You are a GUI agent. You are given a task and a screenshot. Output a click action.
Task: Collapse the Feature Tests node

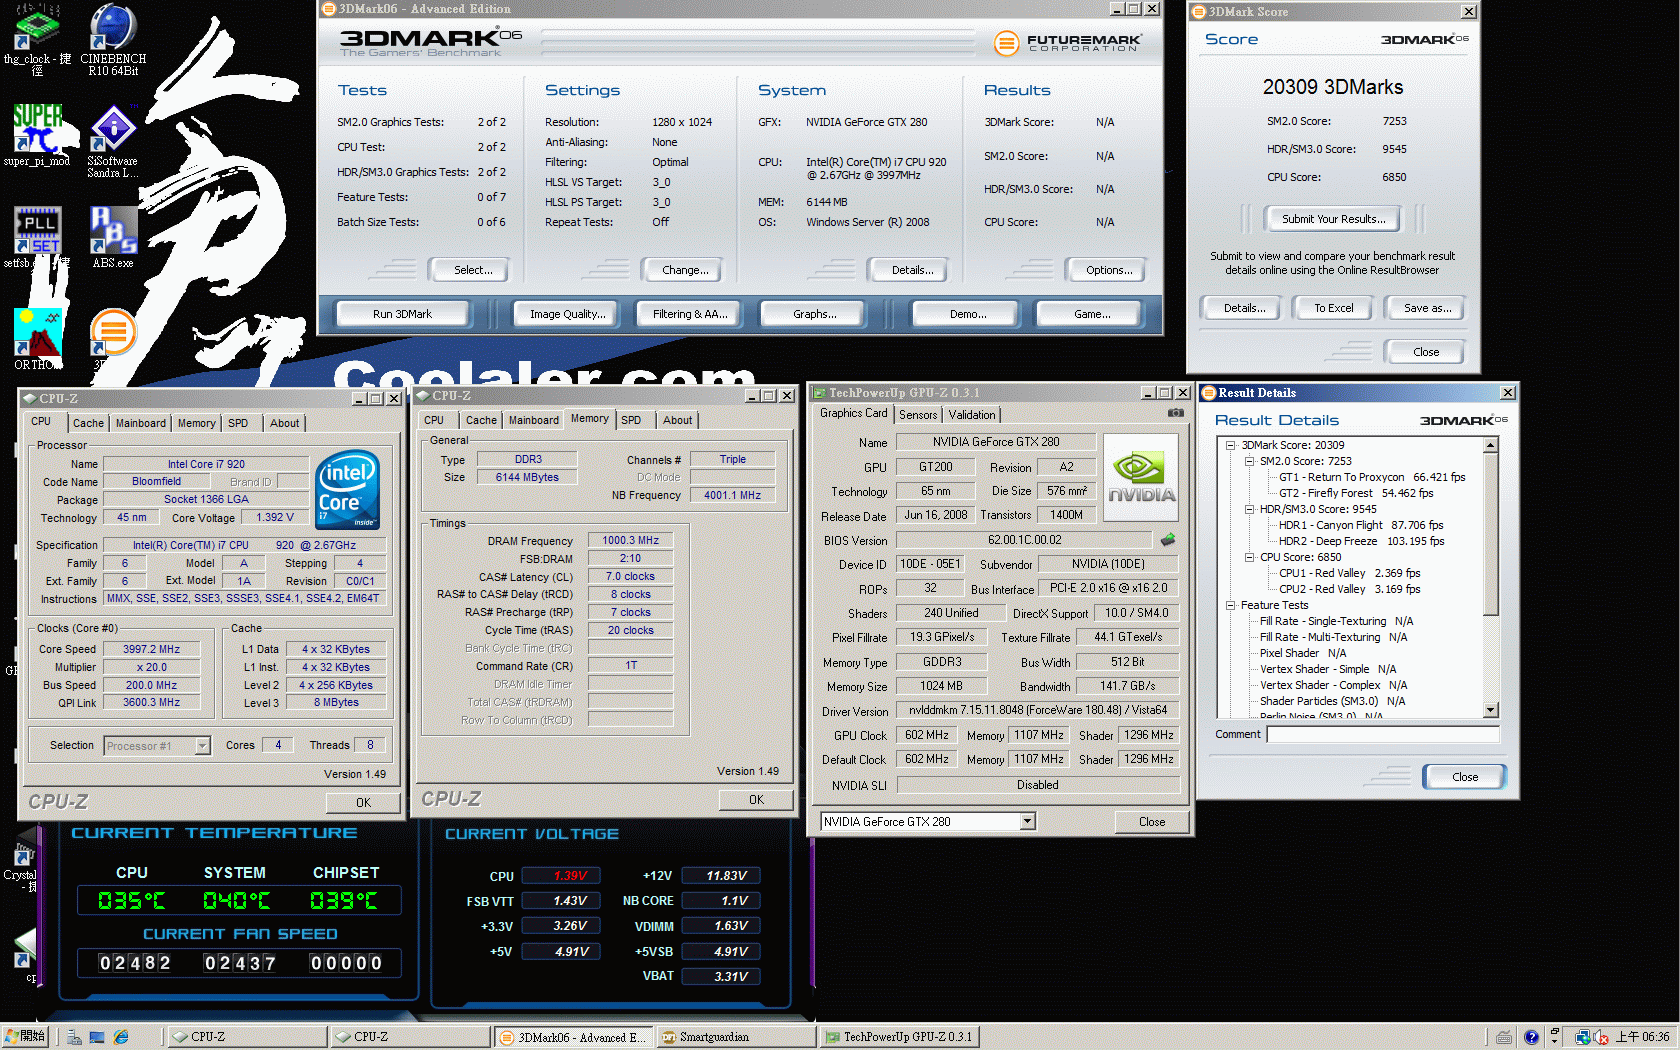point(1231,605)
